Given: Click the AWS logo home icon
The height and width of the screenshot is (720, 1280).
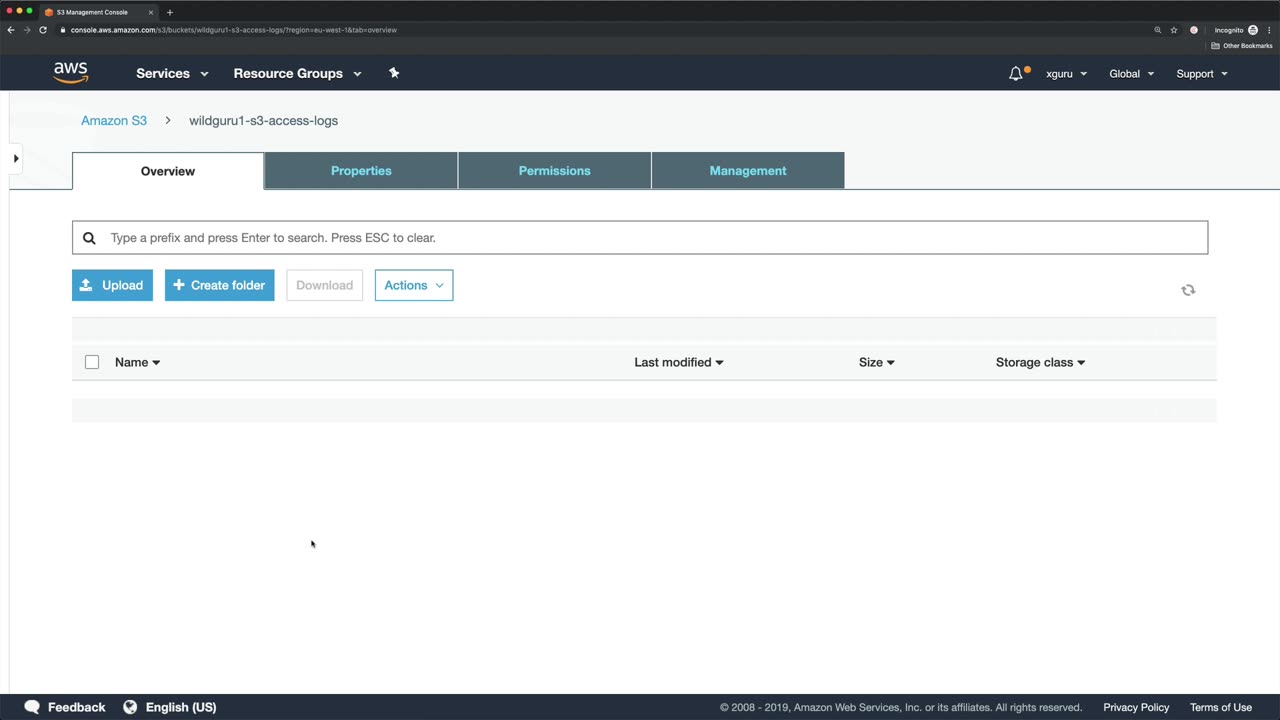Looking at the screenshot, I should tap(71, 73).
